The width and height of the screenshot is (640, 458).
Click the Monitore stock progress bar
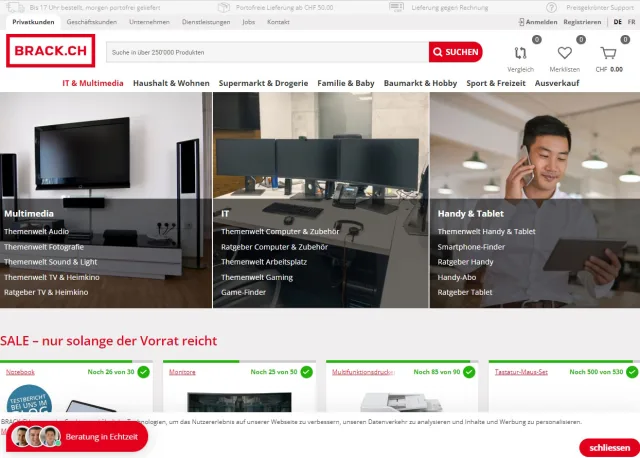pyautogui.click(x=239, y=361)
